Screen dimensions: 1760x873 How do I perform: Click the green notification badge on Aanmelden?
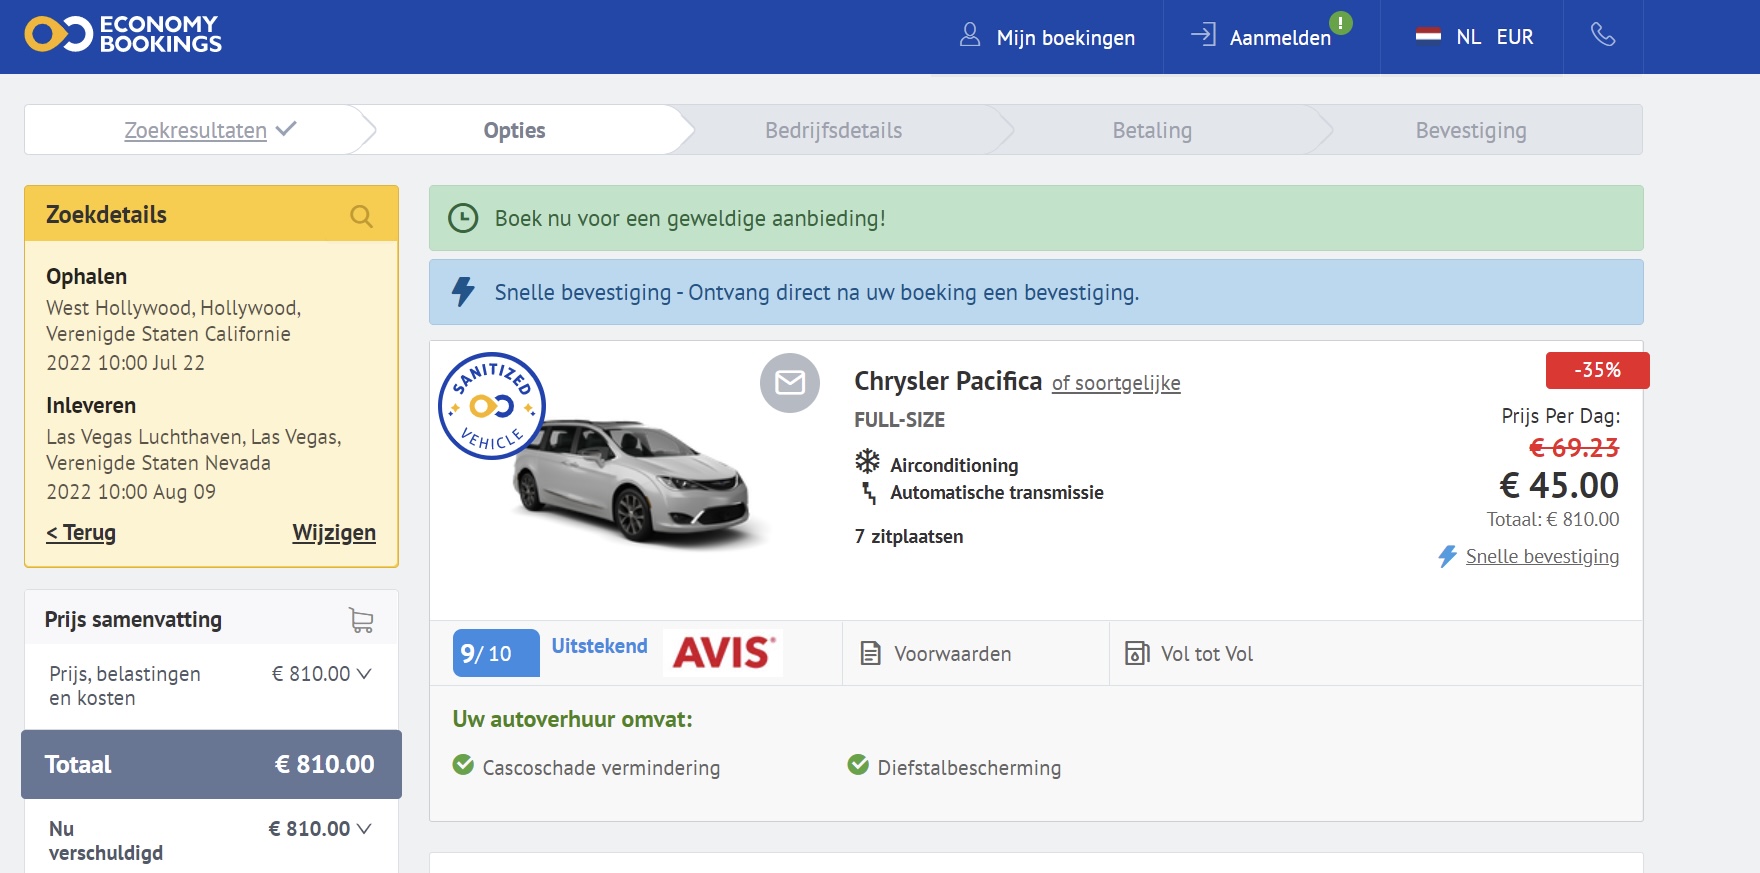point(1340,22)
